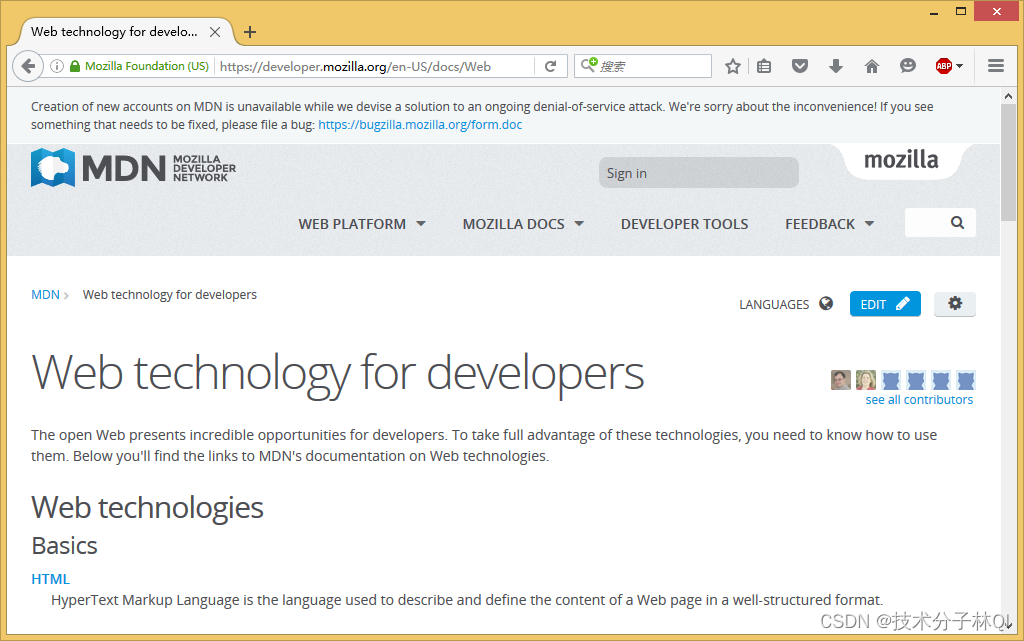The image size is (1024, 641).
Task: Select the Web technology for develo... tab
Action: [114, 32]
